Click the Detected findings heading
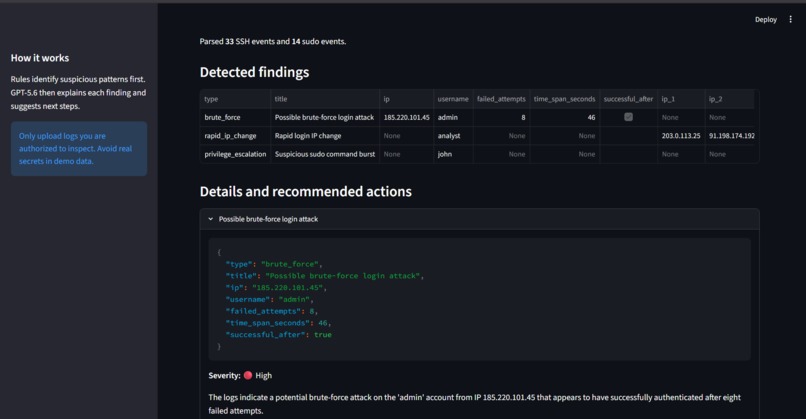The width and height of the screenshot is (806, 419). pyautogui.click(x=254, y=72)
